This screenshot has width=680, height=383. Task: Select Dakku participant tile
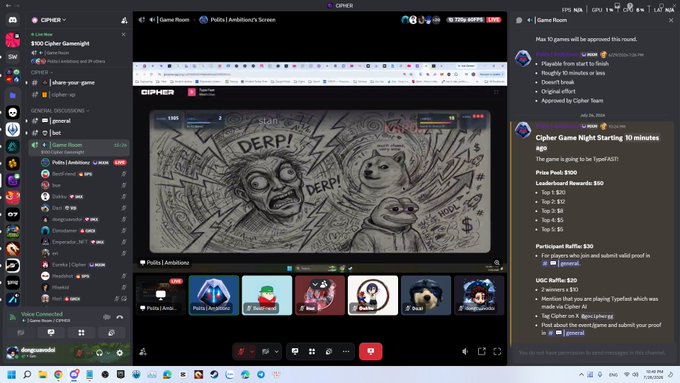click(373, 295)
